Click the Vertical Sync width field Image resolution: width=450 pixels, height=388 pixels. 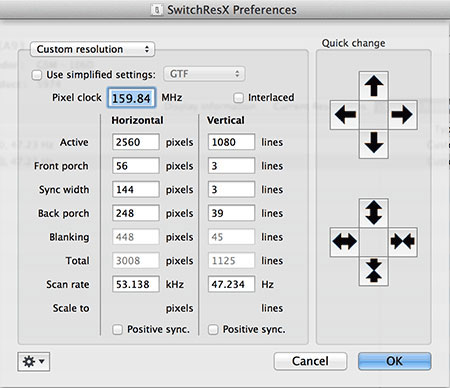pos(231,190)
